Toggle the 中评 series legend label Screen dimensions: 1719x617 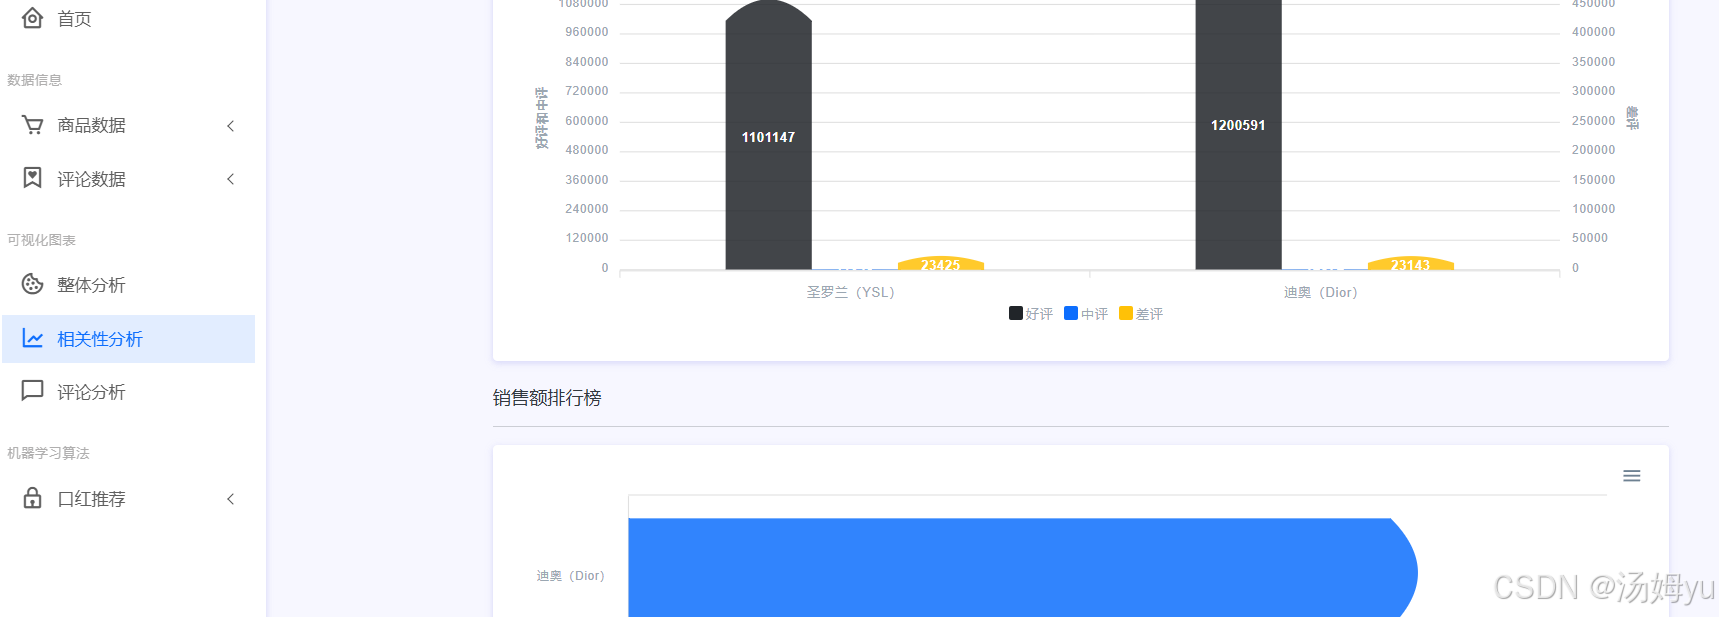[1094, 314]
